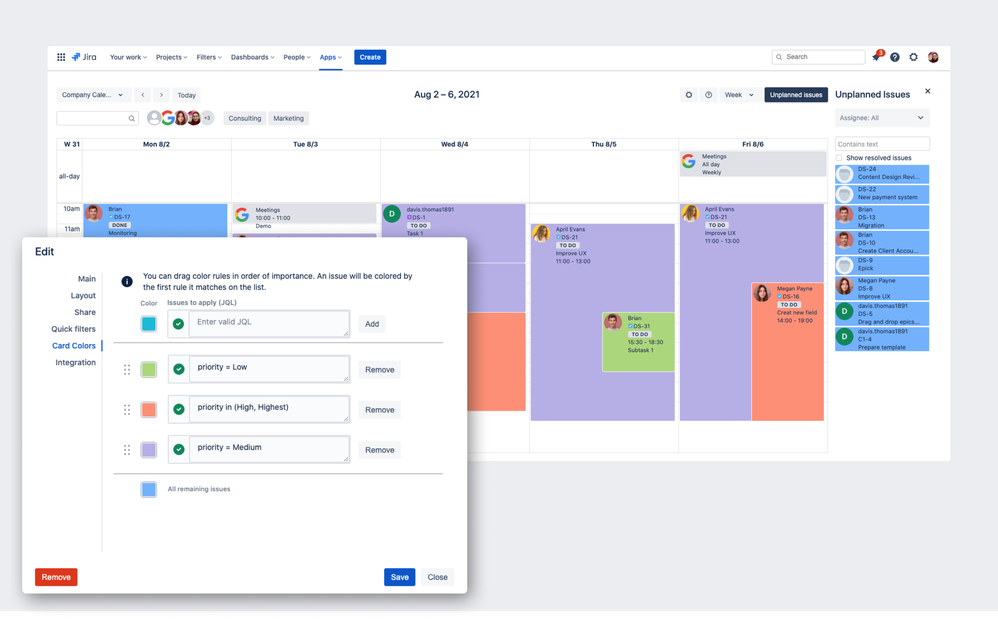Switch to the Card Colors section
This screenshot has height=619, width=998.
pos(72,345)
